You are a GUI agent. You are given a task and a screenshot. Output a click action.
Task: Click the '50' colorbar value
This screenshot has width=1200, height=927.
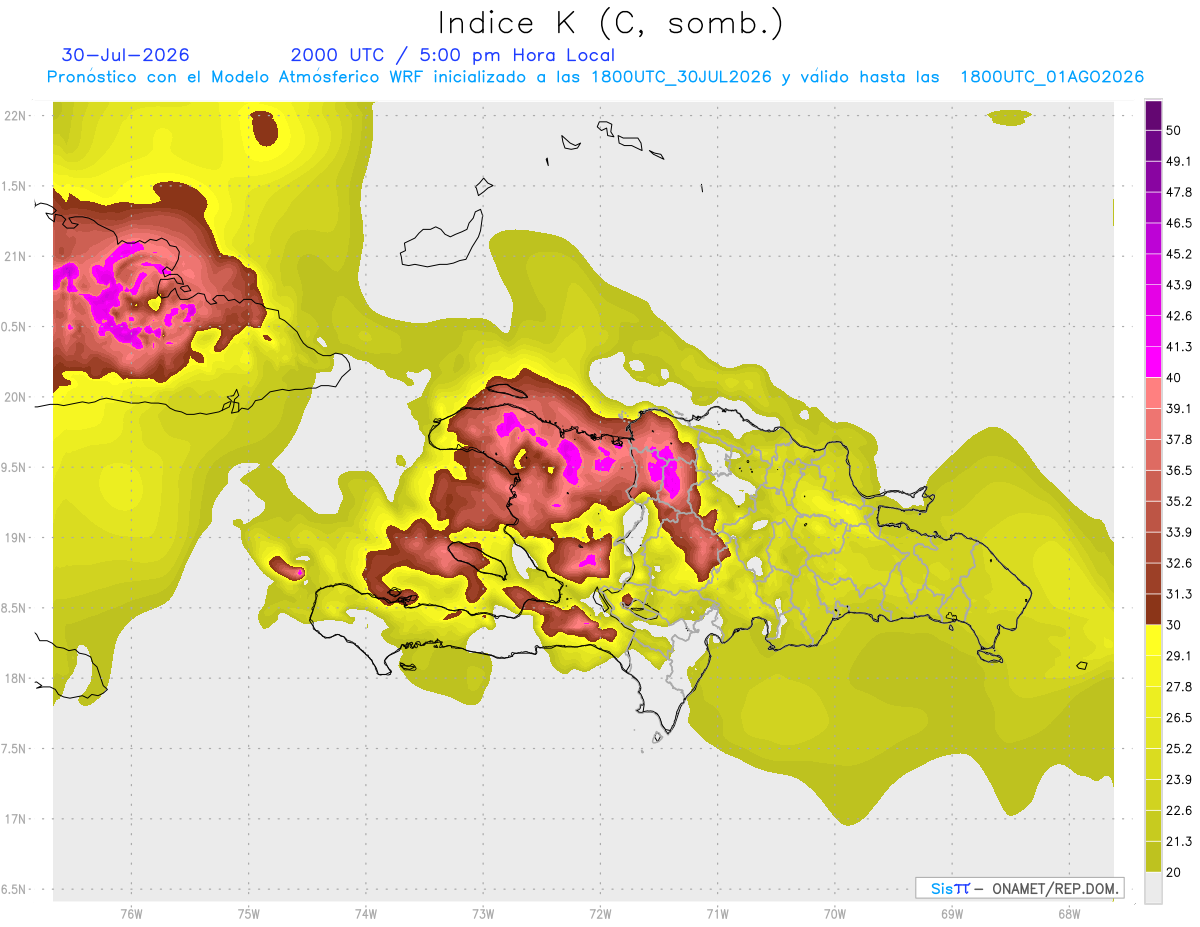pyautogui.click(x=1174, y=130)
